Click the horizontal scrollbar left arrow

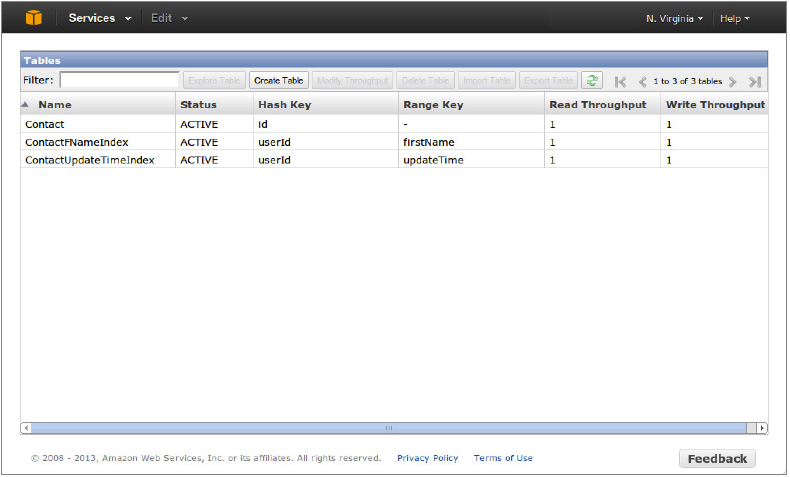pos(26,428)
